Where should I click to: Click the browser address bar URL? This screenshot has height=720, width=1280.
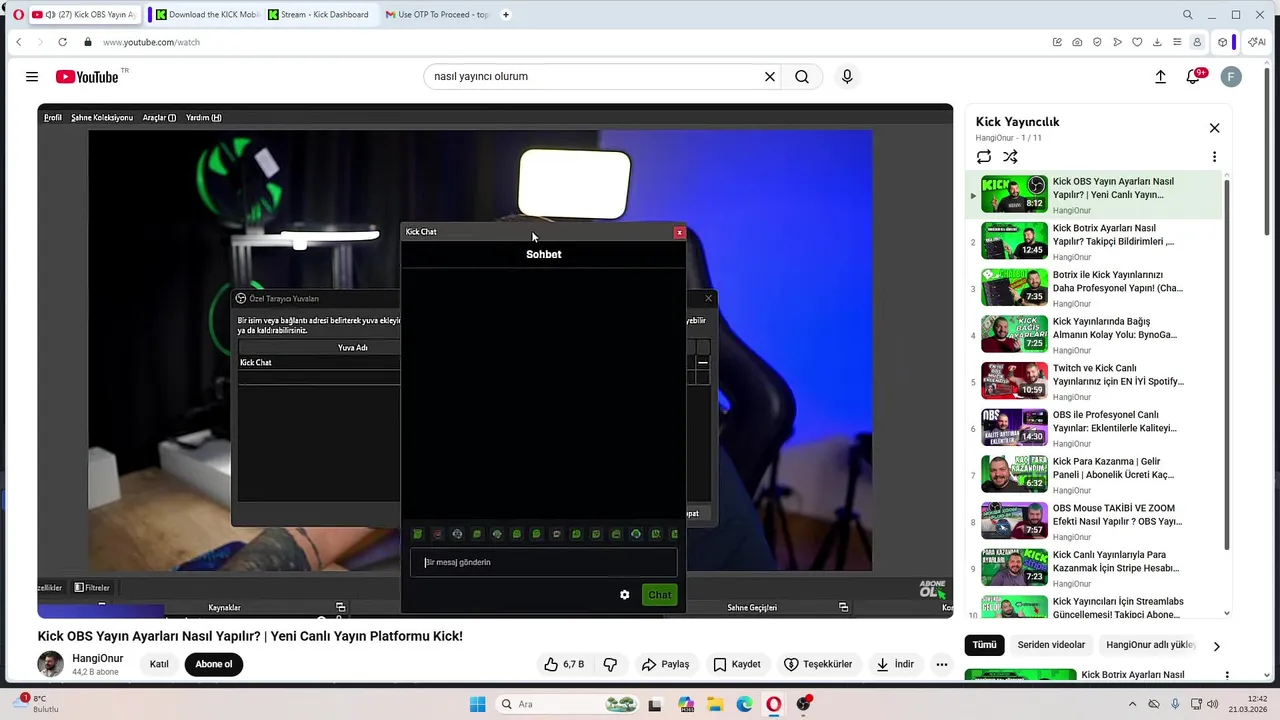point(151,42)
